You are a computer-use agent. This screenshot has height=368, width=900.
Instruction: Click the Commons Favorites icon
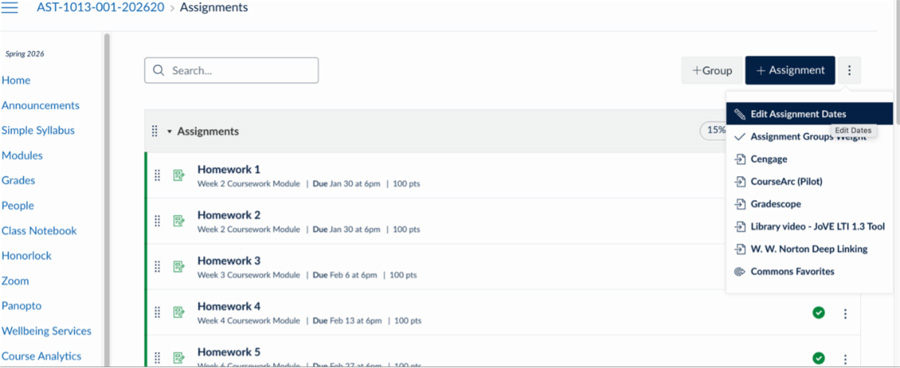point(740,272)
